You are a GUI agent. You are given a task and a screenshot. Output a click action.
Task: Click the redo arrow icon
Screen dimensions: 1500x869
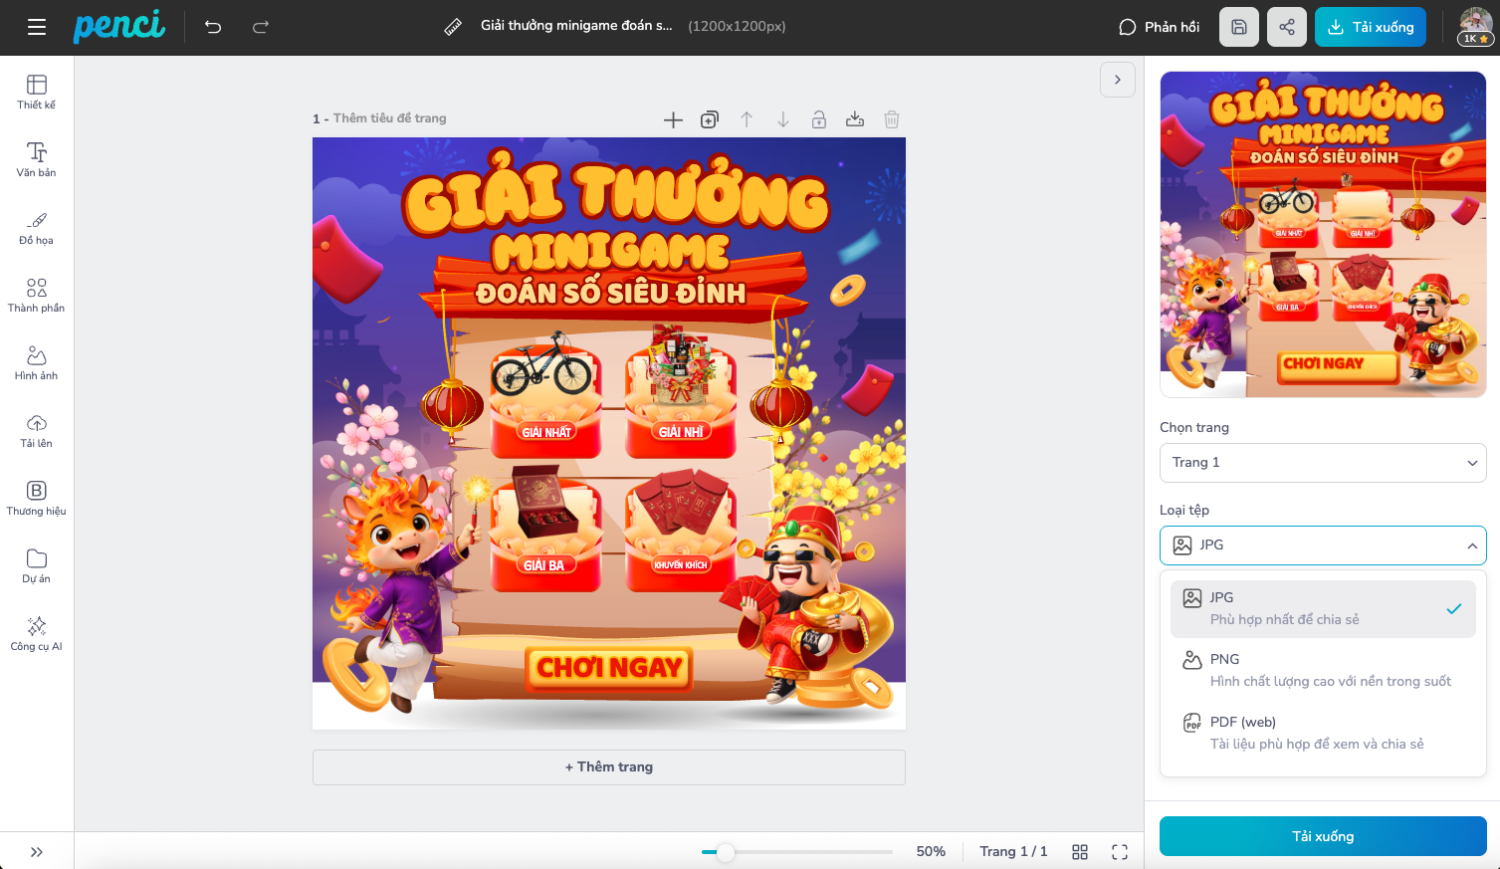(x=261, y=27)
